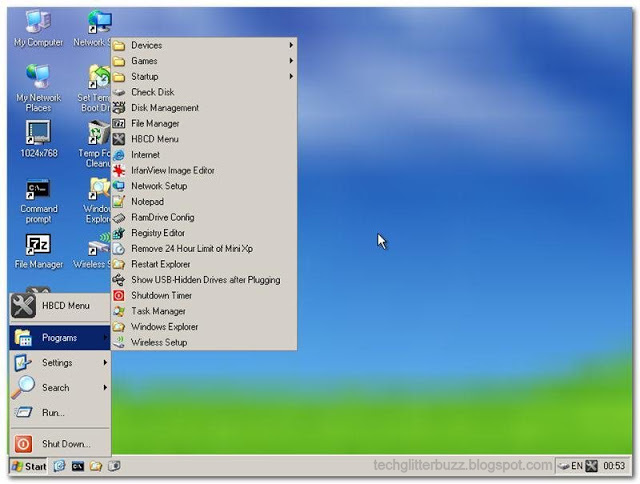Image resolution: width=640 pixels, height=484 pixels.
Task: Launch Command prompt desktop shortcut
Action: (x=38, y=201)
